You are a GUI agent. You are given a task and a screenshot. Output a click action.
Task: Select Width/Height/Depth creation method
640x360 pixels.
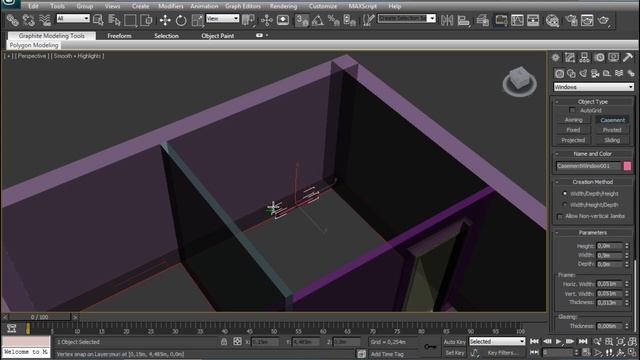pos(565,204)
